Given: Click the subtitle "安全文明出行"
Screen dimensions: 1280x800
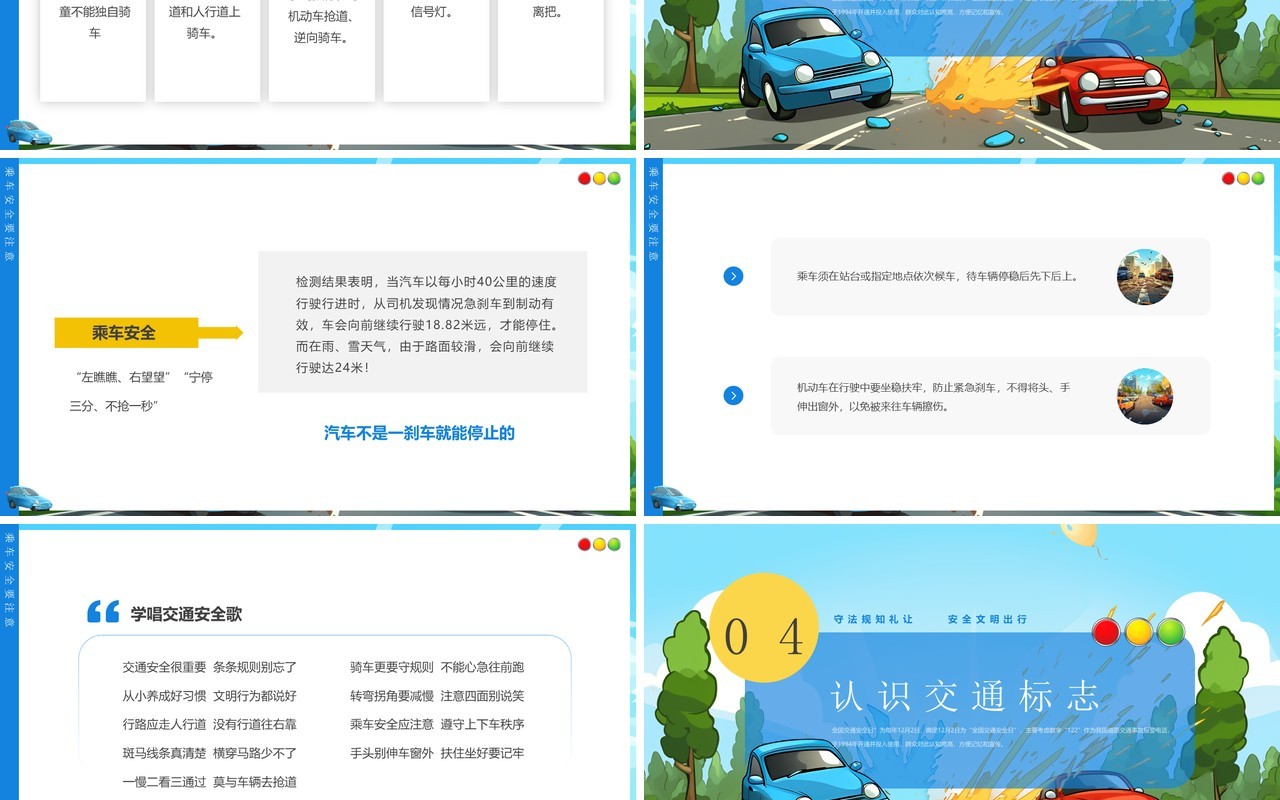Looking at the screenshot, I should tap(988, 620).
